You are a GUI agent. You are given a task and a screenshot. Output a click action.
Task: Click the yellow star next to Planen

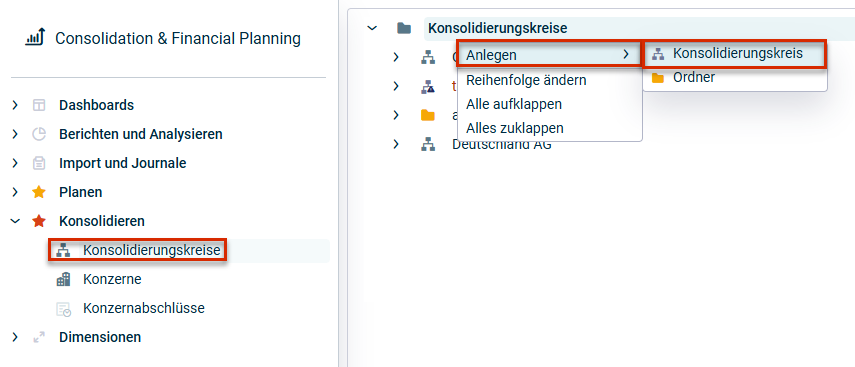click(x=39, y=192)
